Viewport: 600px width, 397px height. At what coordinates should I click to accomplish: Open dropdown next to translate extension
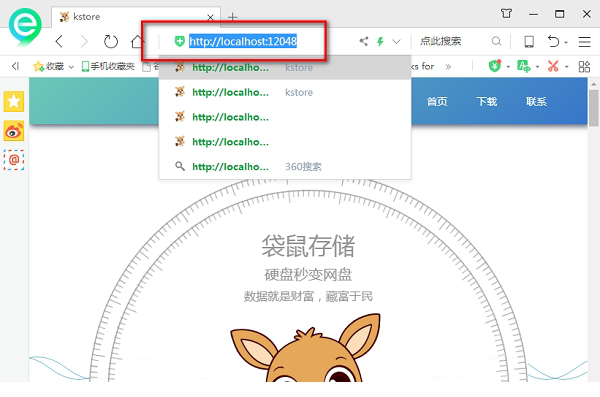537,67
